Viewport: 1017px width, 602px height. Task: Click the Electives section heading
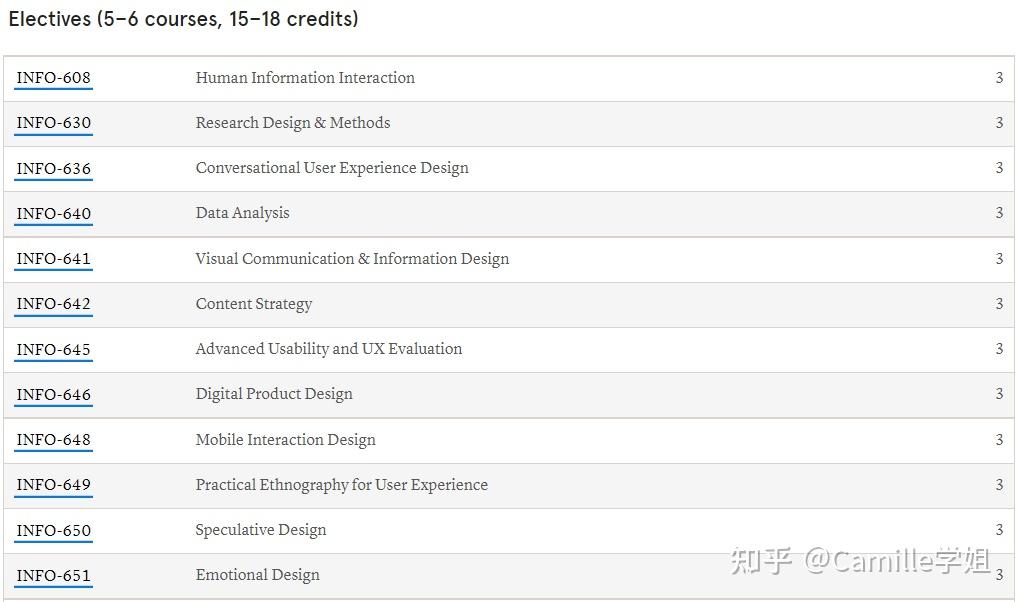pyautogui.click(x=183, y=19)
